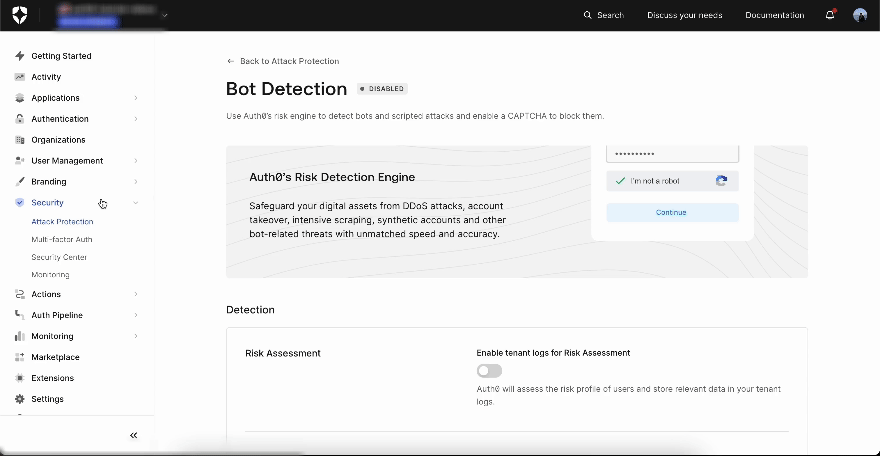The height and width of the screenshot is (456, 880).
Task: Click the Search magnifier in header
Action: [x=587, y=15]
